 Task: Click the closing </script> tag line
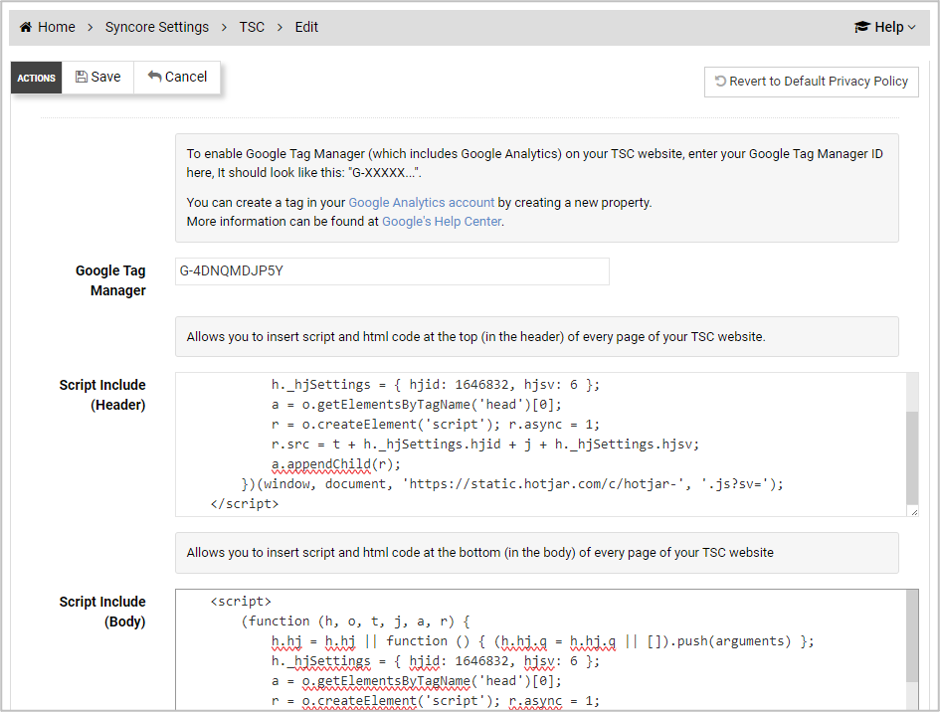pos(245,503)
